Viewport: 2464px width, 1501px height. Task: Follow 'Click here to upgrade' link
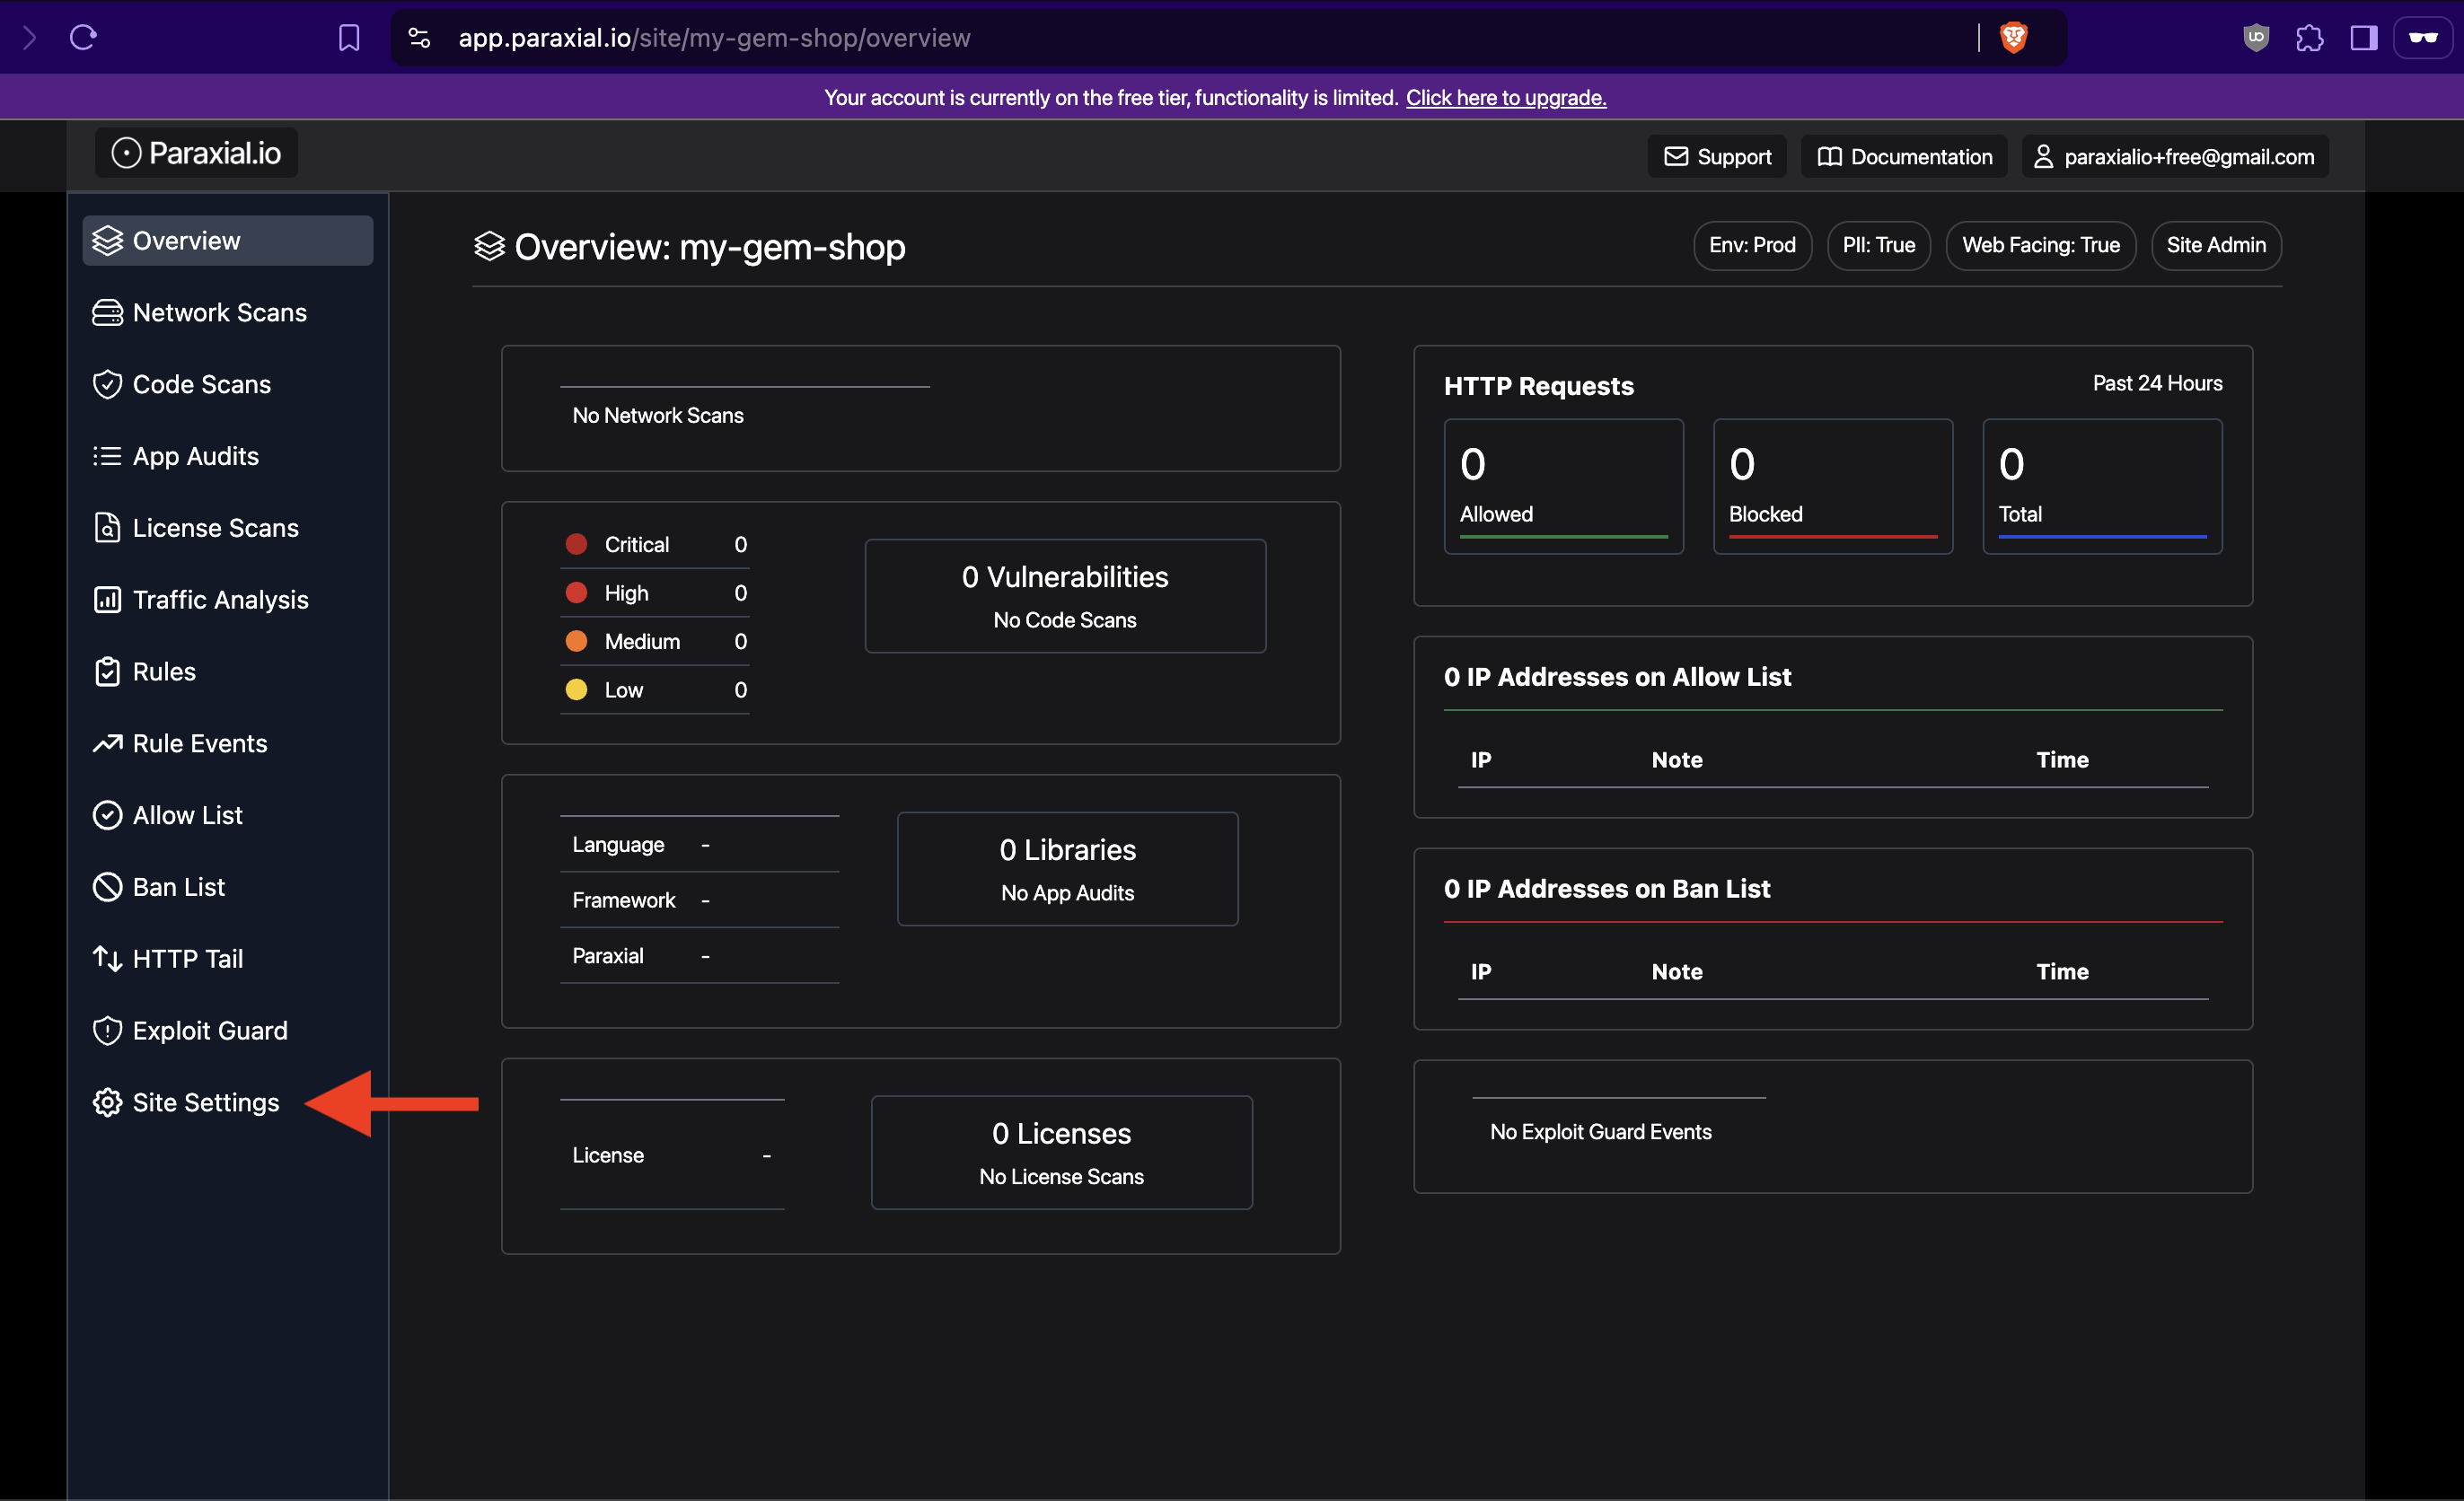(1506, 98)
